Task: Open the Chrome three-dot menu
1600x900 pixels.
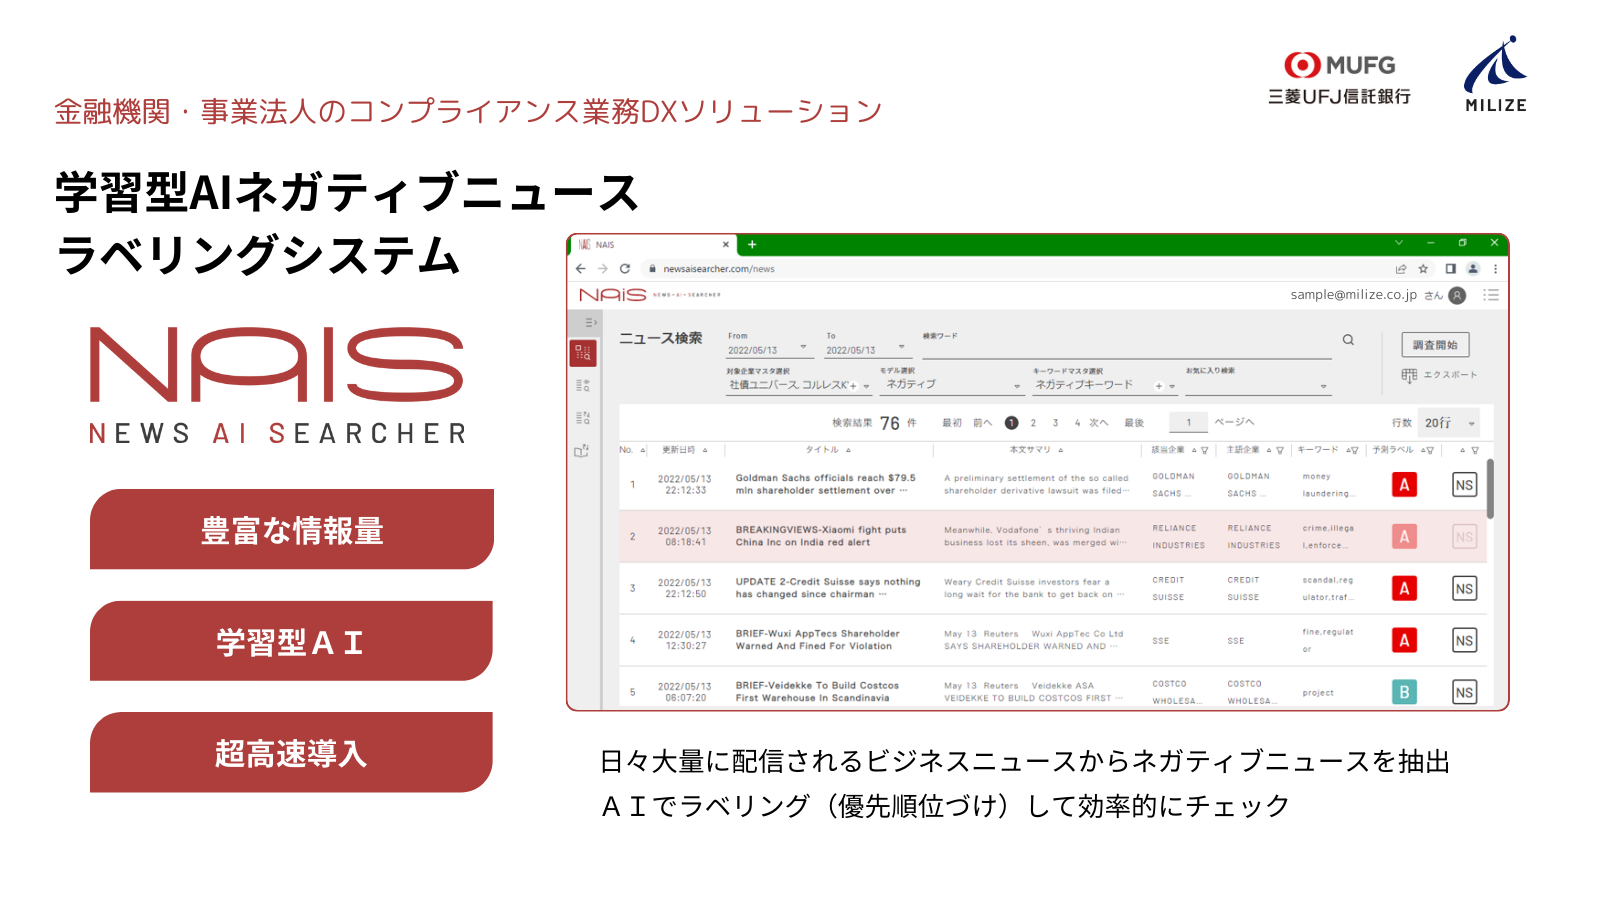Action: pyautogui.click(x=1495, y=269)
